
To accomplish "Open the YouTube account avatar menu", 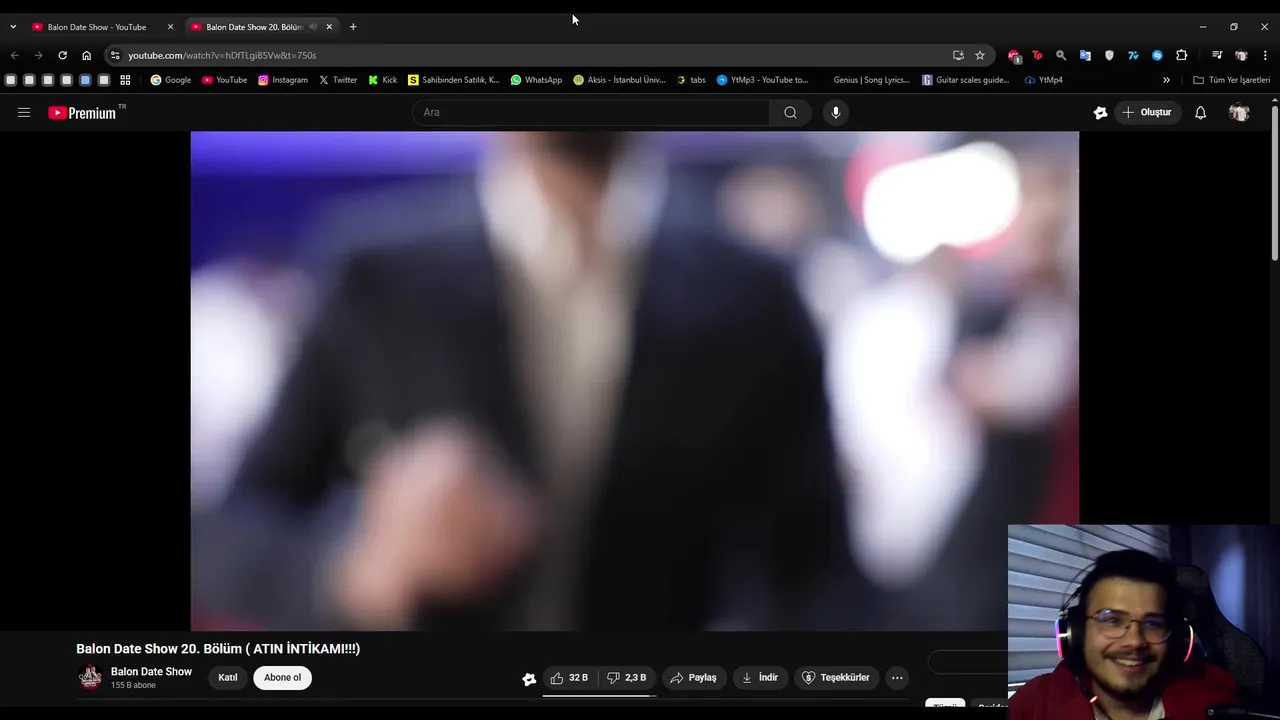I will (1239, 113).
